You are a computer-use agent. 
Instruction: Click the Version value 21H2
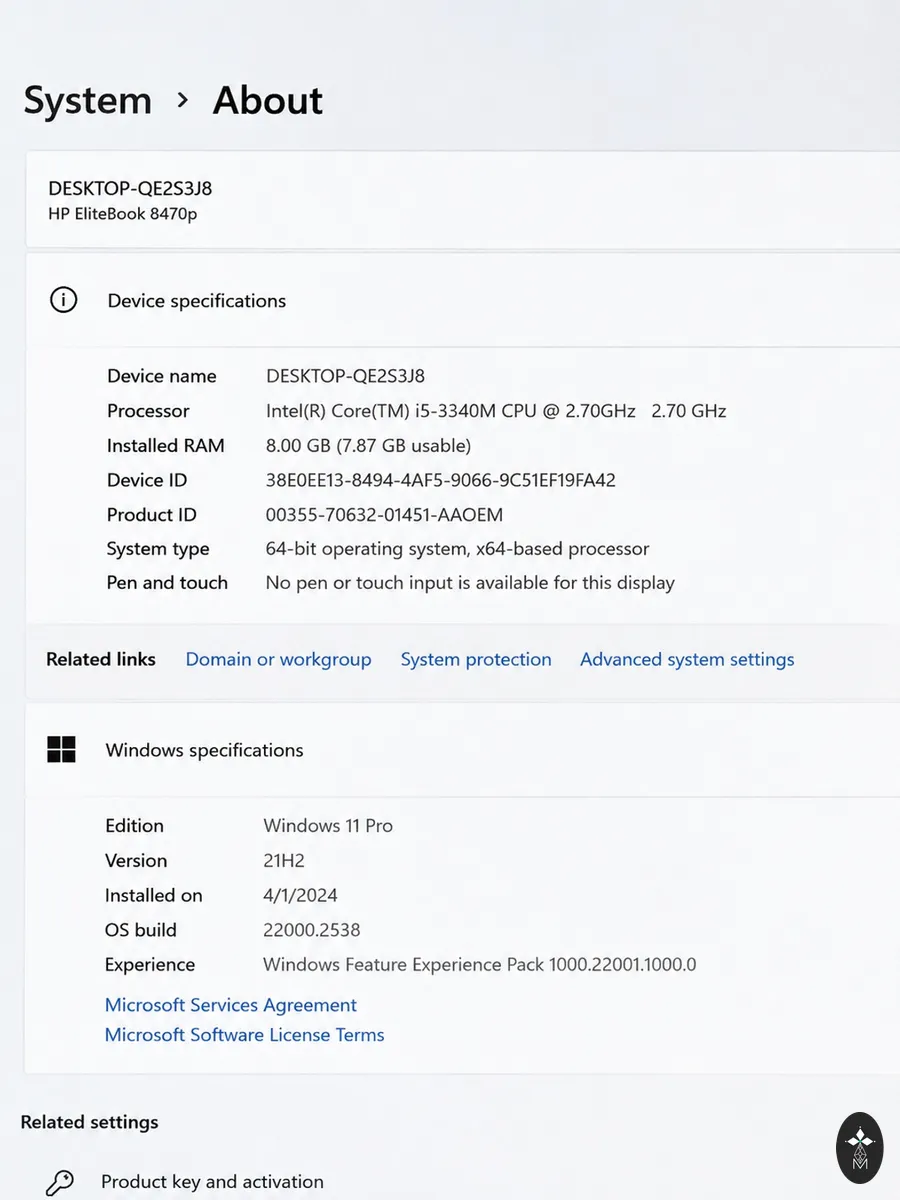(284, 861)
